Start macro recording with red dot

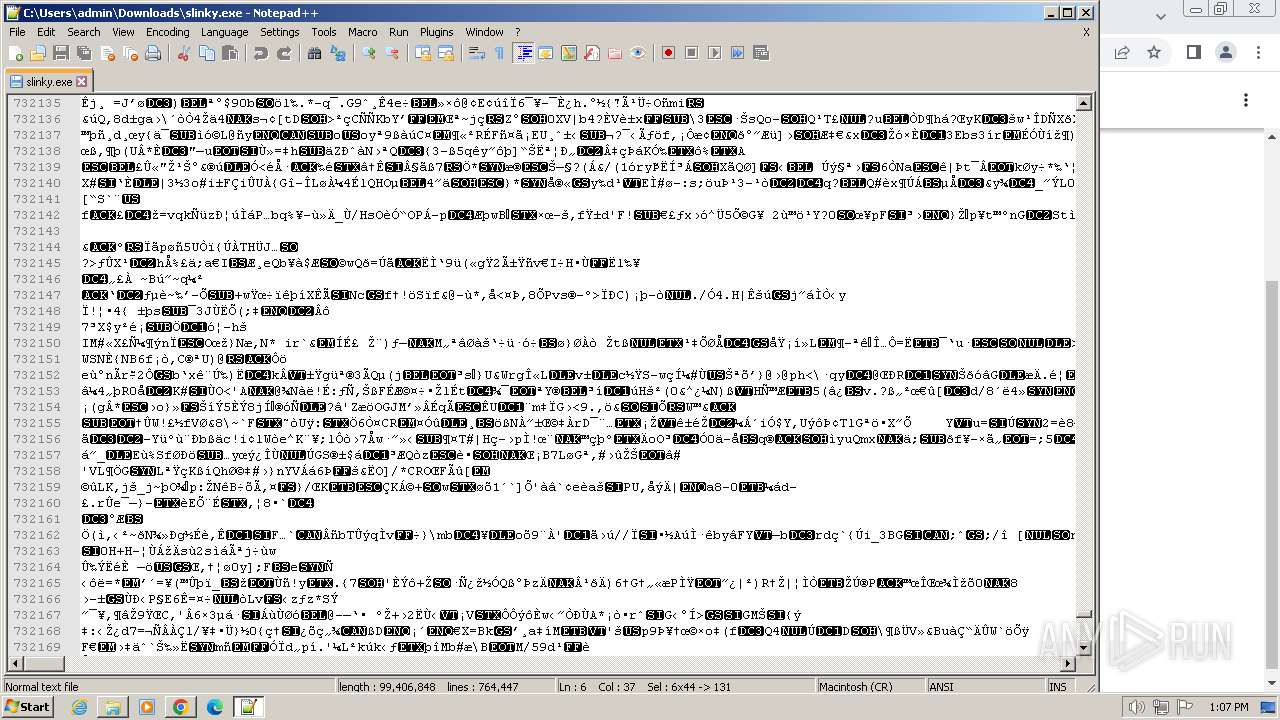pos(669,53)
